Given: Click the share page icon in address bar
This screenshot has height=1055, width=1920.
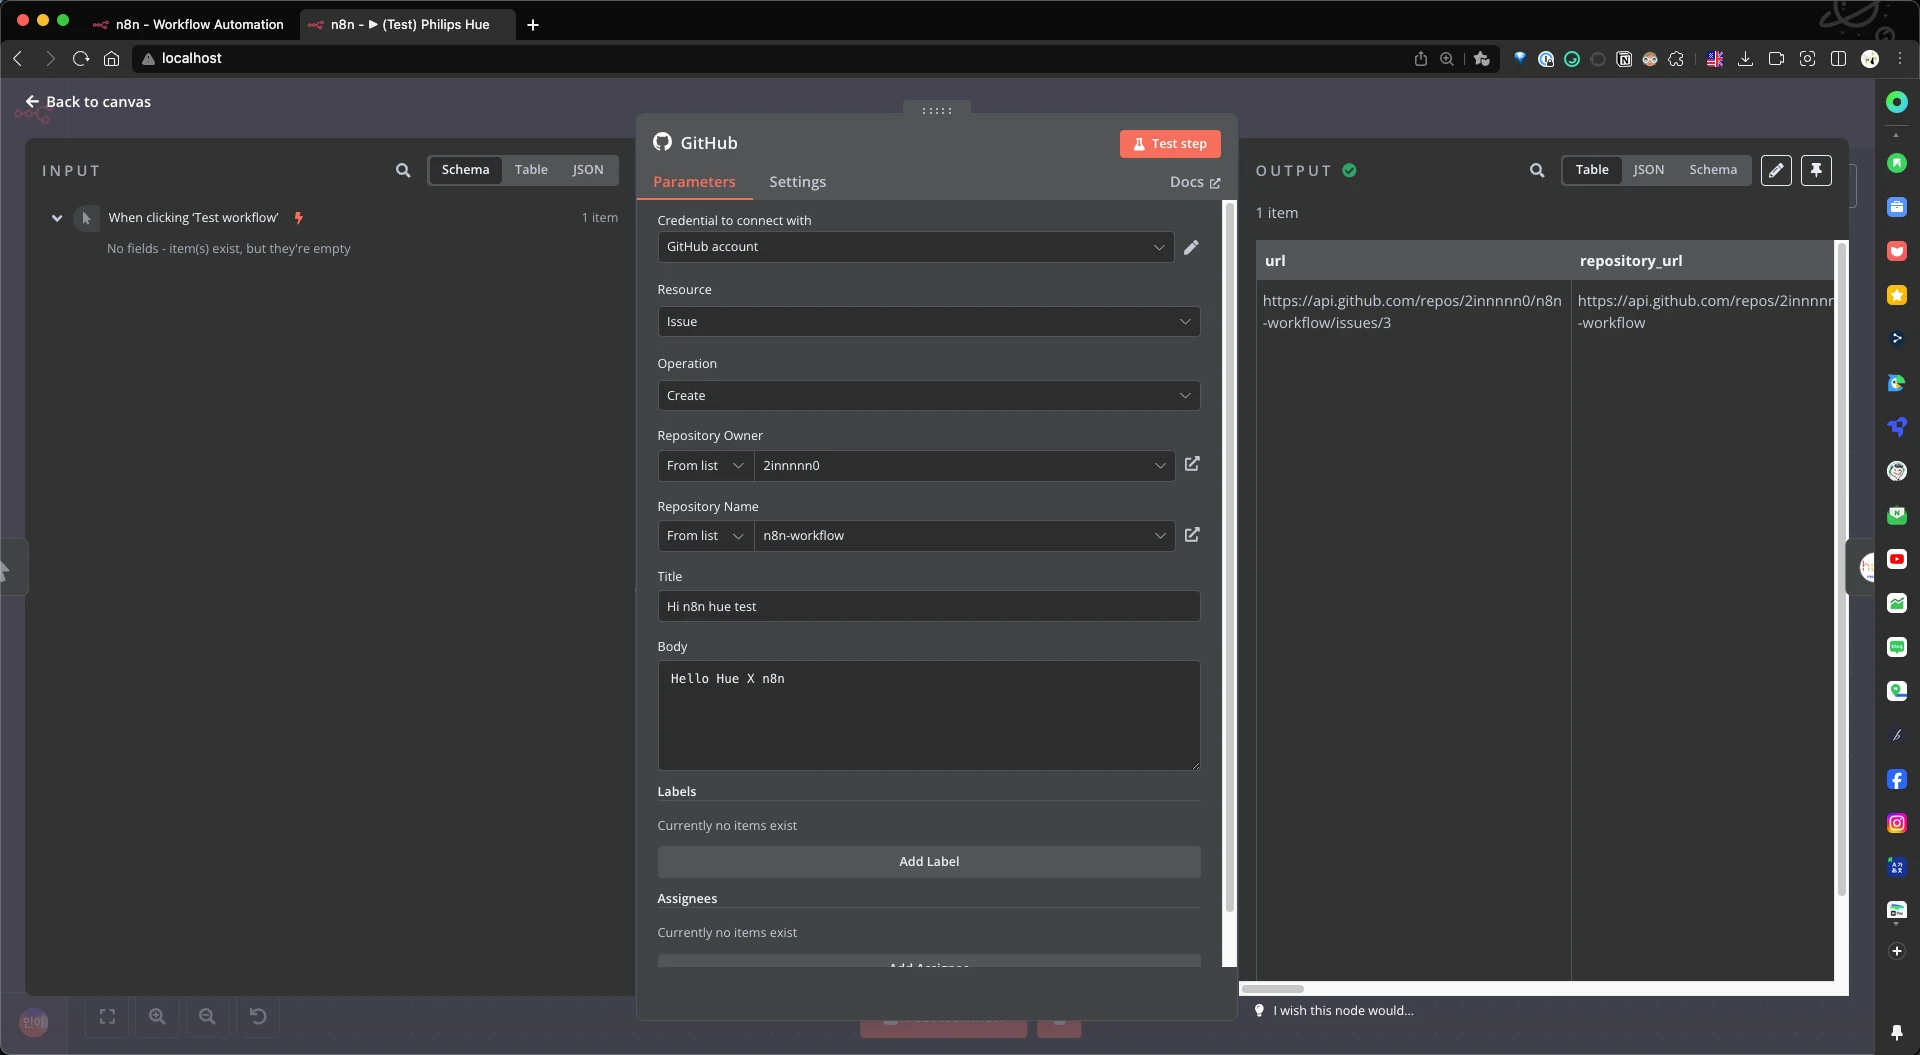Looking at the screenshot, I should (1420, 59).
